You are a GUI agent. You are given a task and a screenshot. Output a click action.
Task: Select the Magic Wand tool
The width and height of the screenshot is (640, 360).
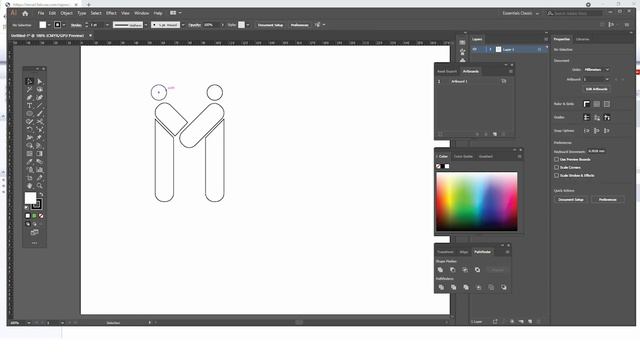point(29,89)
